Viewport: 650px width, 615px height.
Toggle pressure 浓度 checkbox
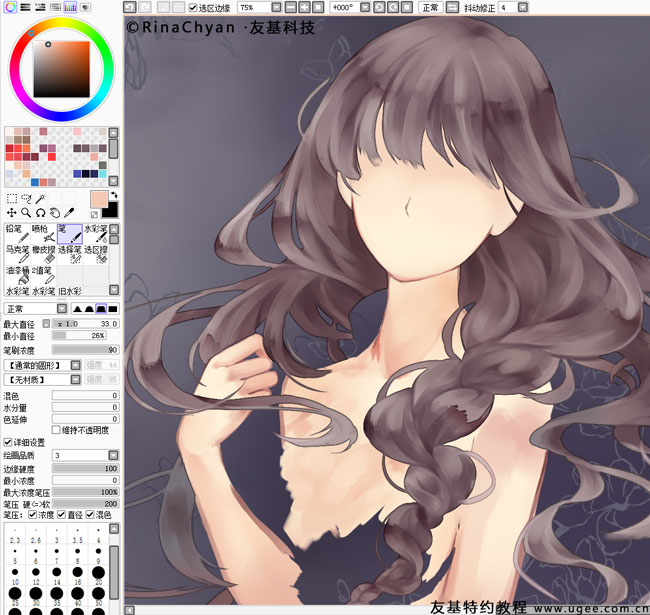(x=32, y=514)
